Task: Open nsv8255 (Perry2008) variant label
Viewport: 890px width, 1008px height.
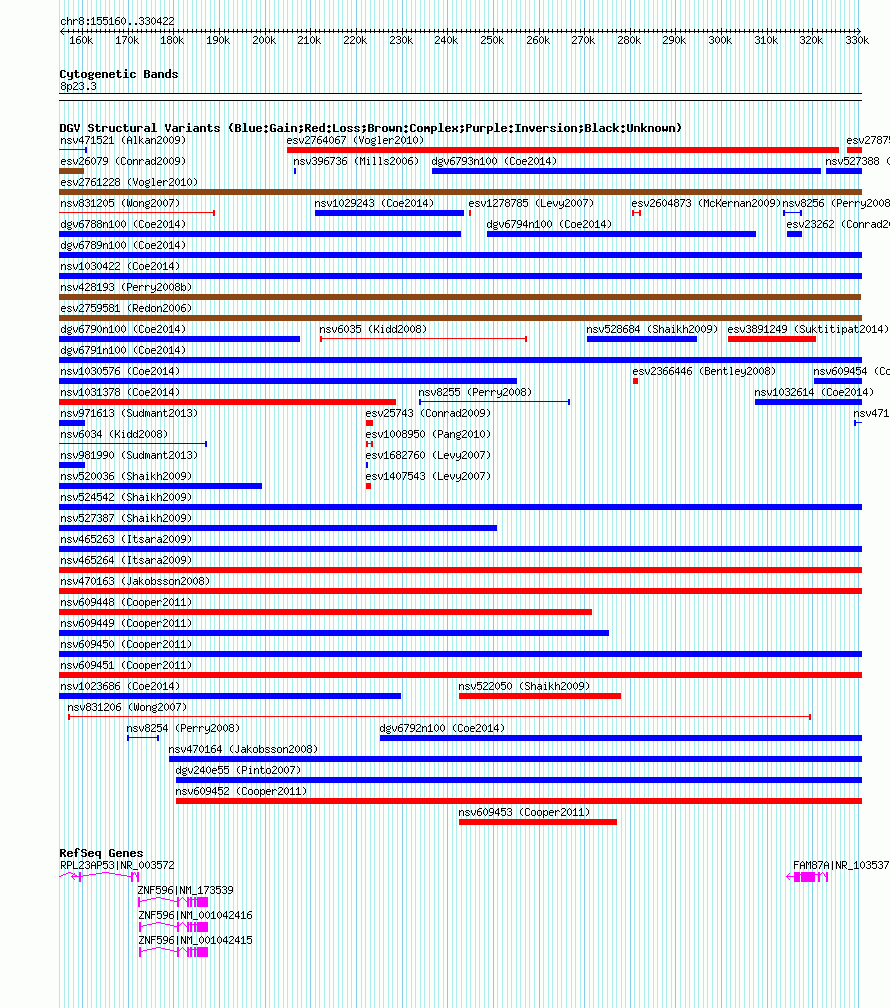Action: click(x=475, y=392)
